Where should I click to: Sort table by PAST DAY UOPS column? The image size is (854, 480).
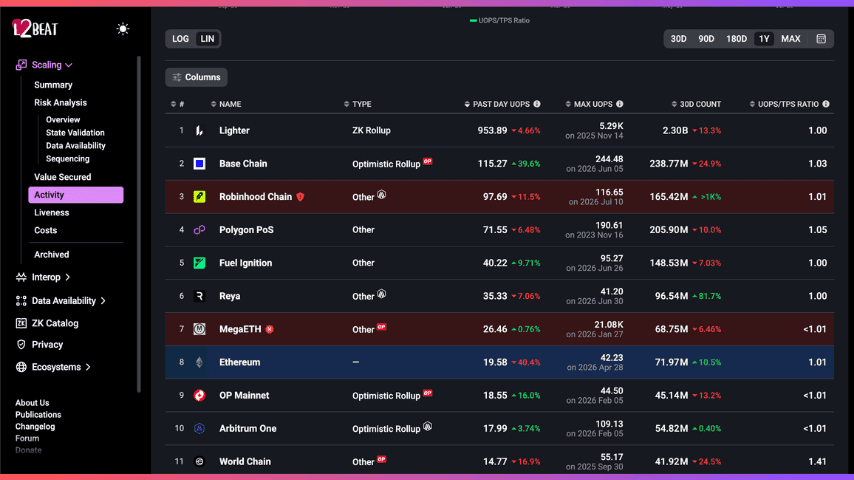tap(497, 104)
